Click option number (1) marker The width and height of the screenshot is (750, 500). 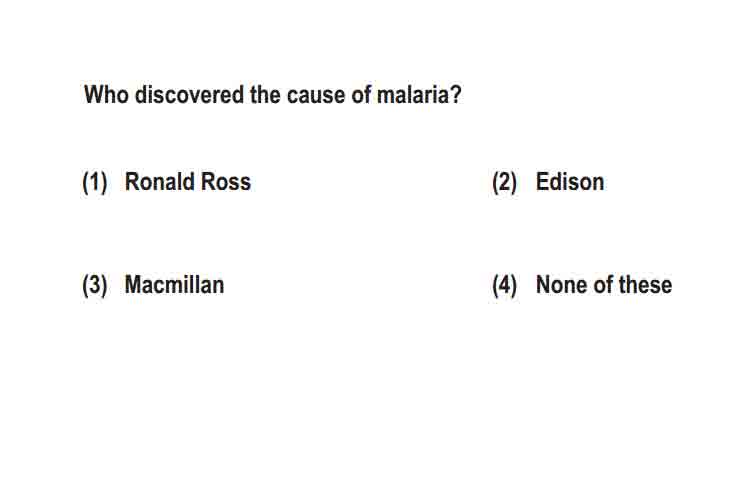click(95, 183)
